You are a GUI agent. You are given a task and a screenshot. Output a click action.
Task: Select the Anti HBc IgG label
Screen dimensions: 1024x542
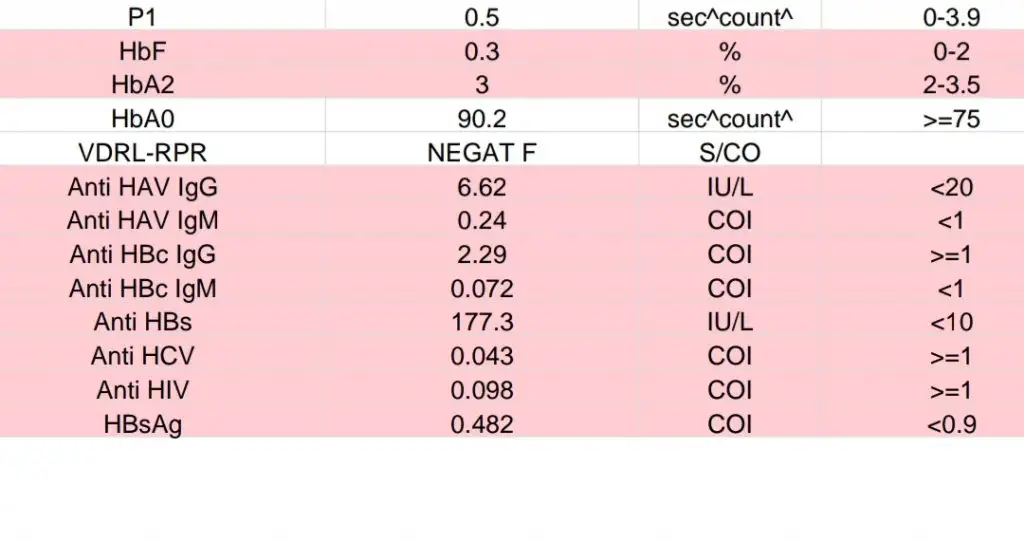point(142,255)
